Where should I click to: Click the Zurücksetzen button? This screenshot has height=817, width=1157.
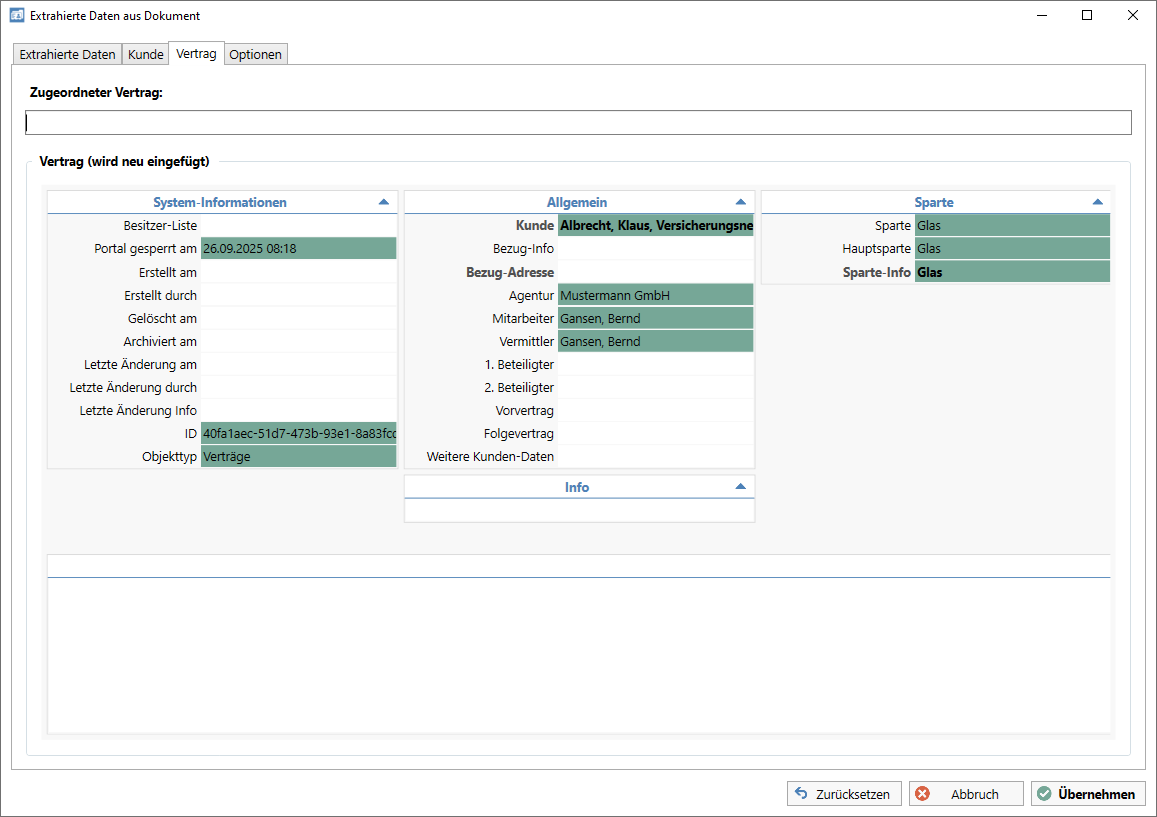tap(844, 794)
